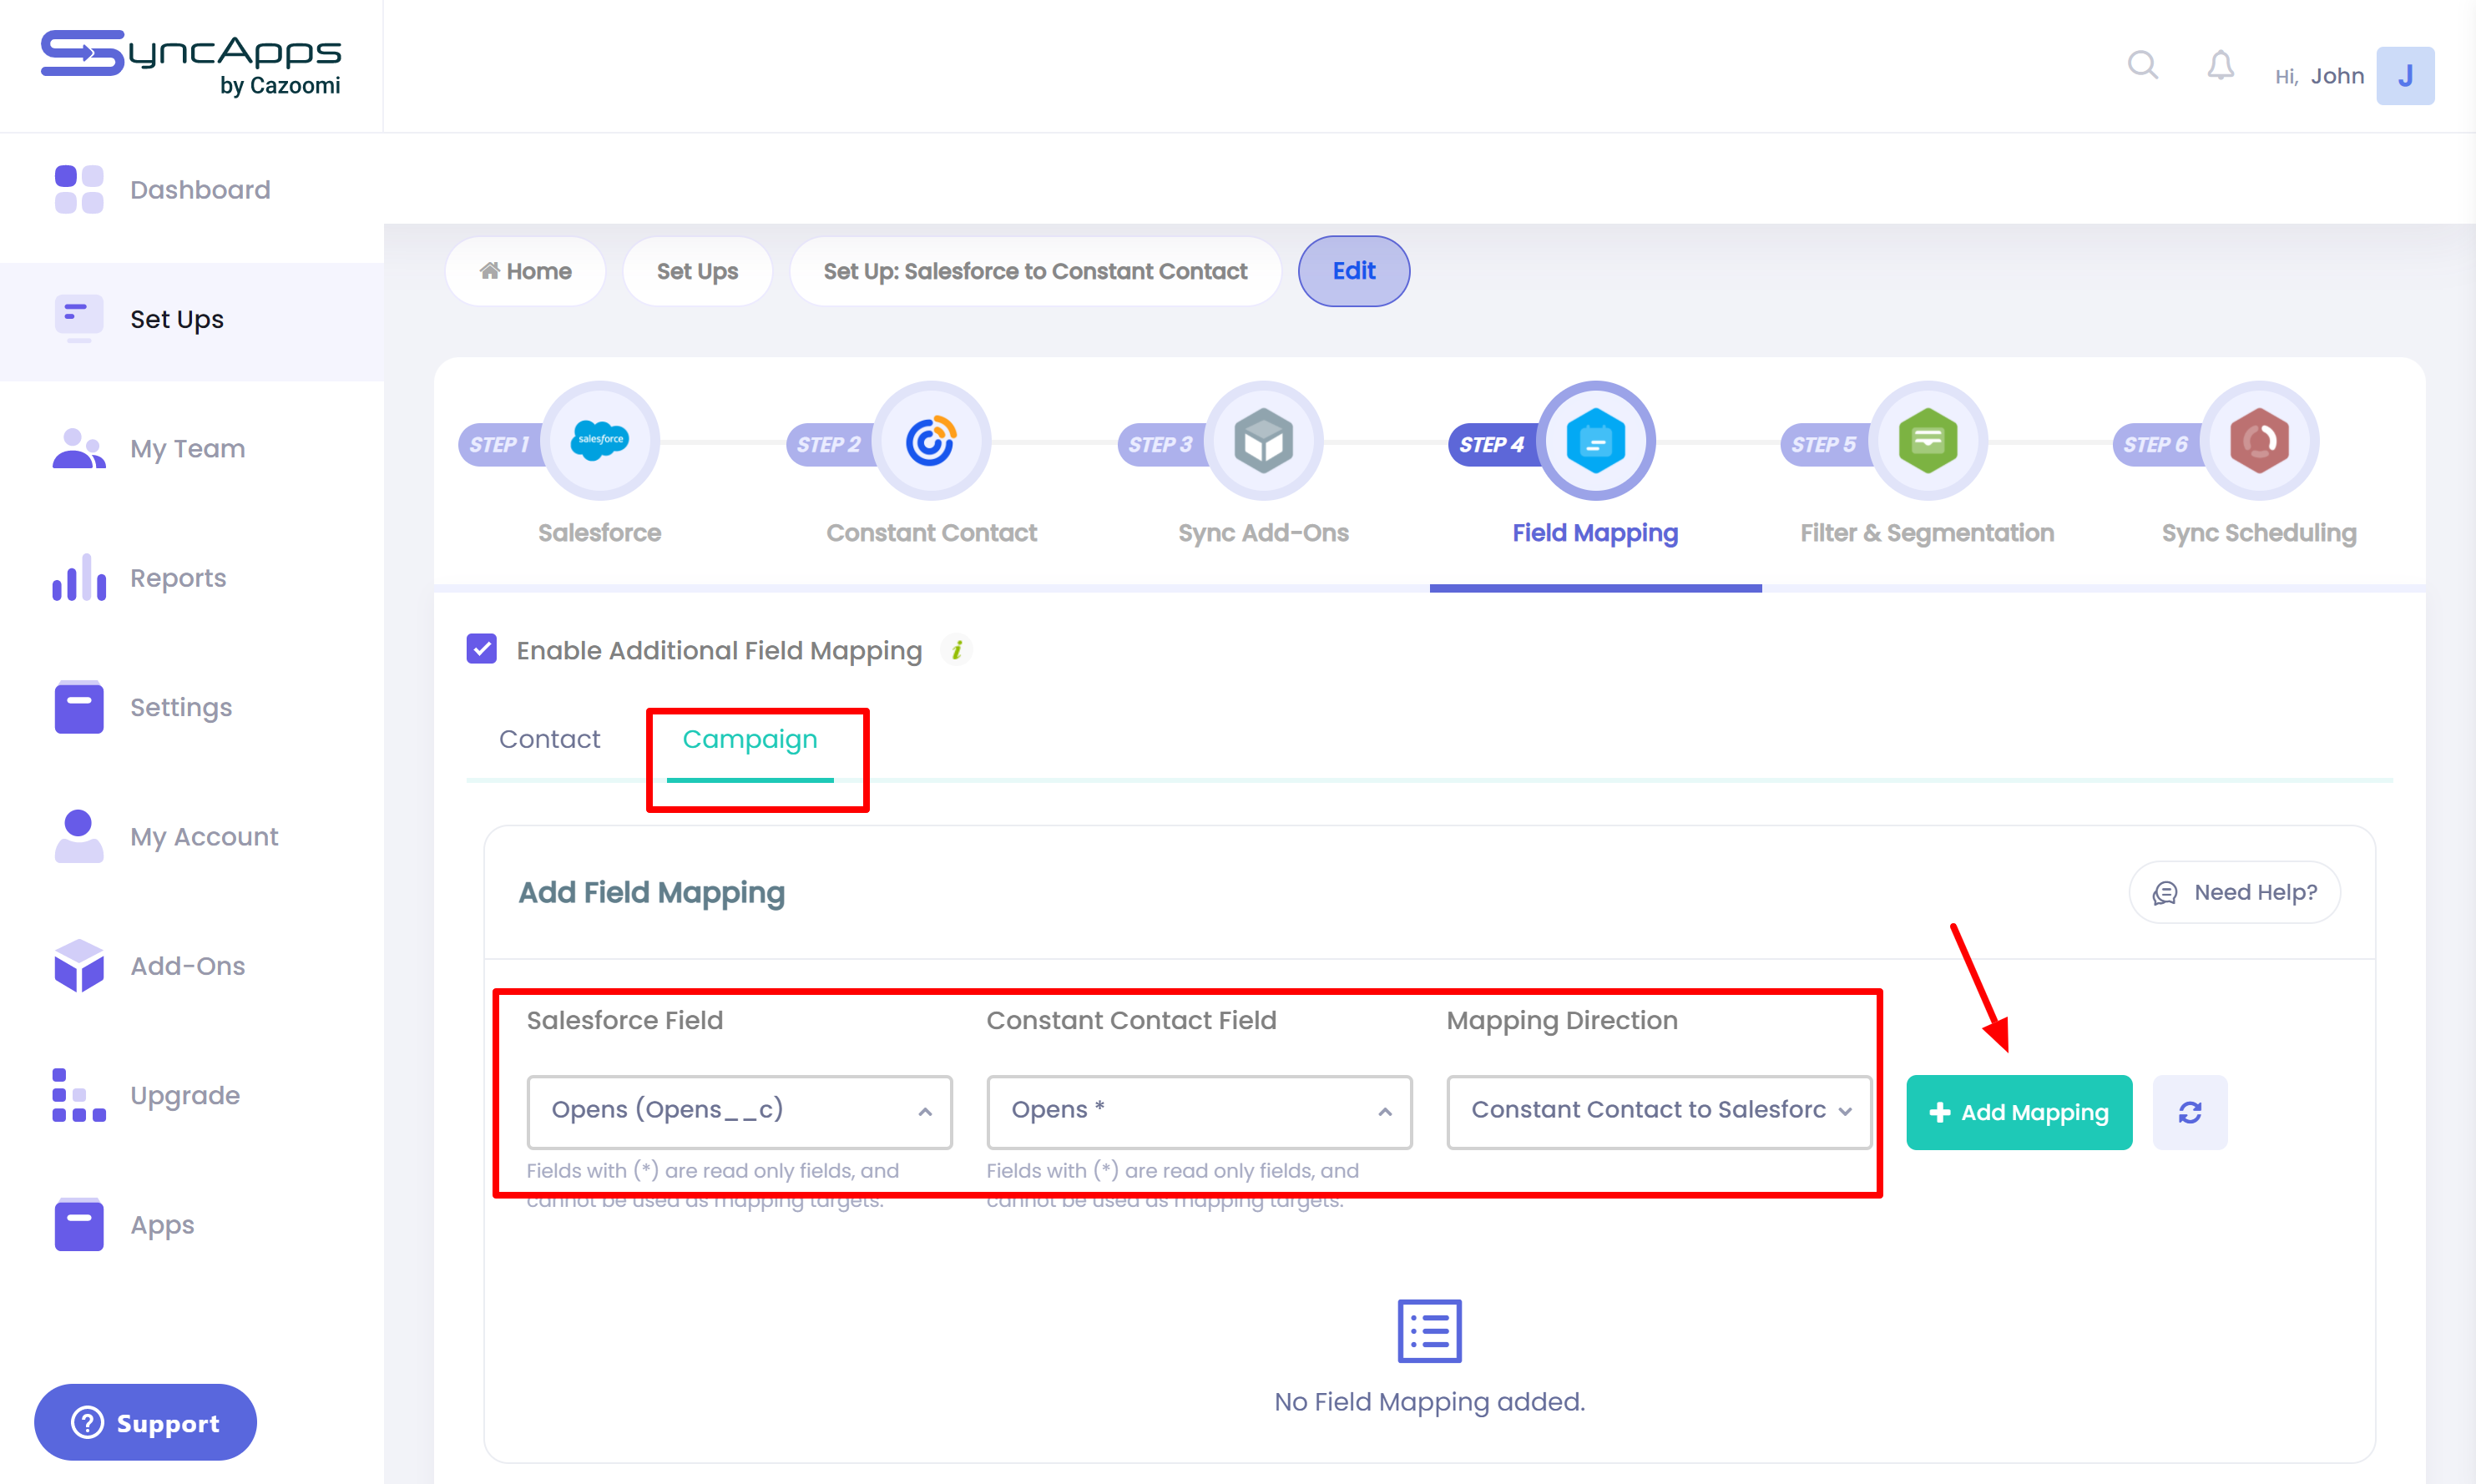Open the Set Ups breadcrumb
Image resolution: width=2476 pixels, height=1484 pixels.
tap(697, 271)
